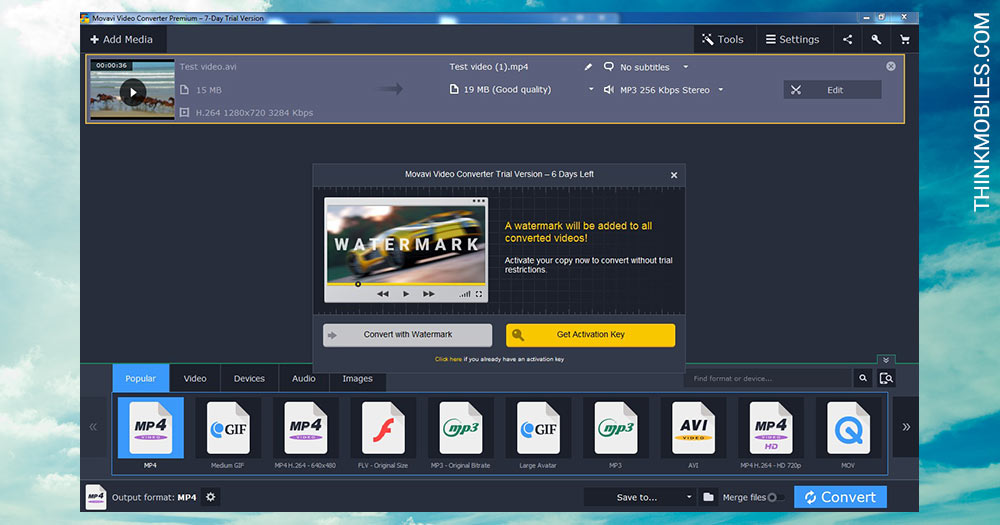Click rewind in watermark preview player
This screenshot has height=525, width=1000.
383,294
